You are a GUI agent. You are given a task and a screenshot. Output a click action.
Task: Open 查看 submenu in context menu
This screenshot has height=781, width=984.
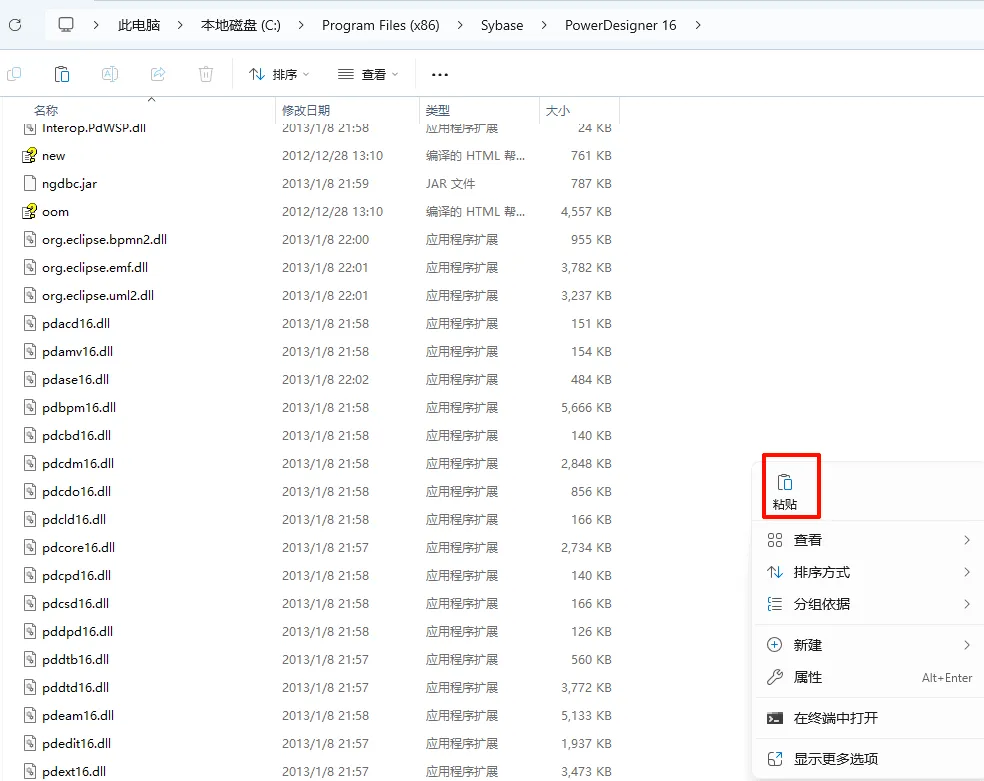pos(869,540)
